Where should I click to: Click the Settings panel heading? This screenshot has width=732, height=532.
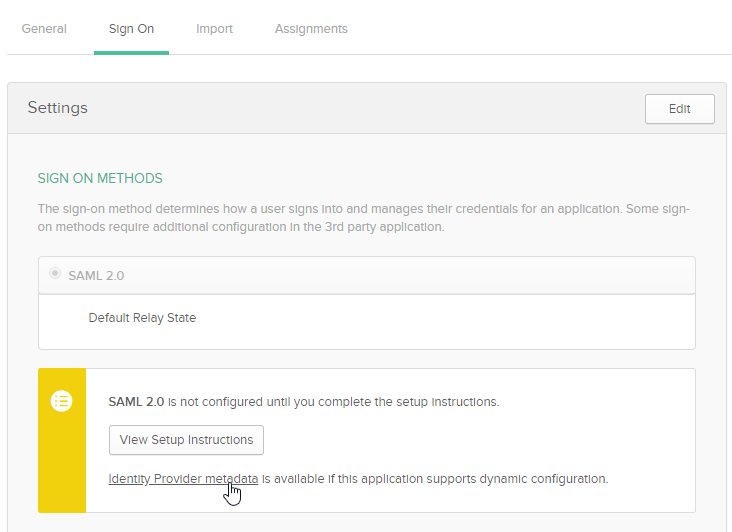pos(57,108)
